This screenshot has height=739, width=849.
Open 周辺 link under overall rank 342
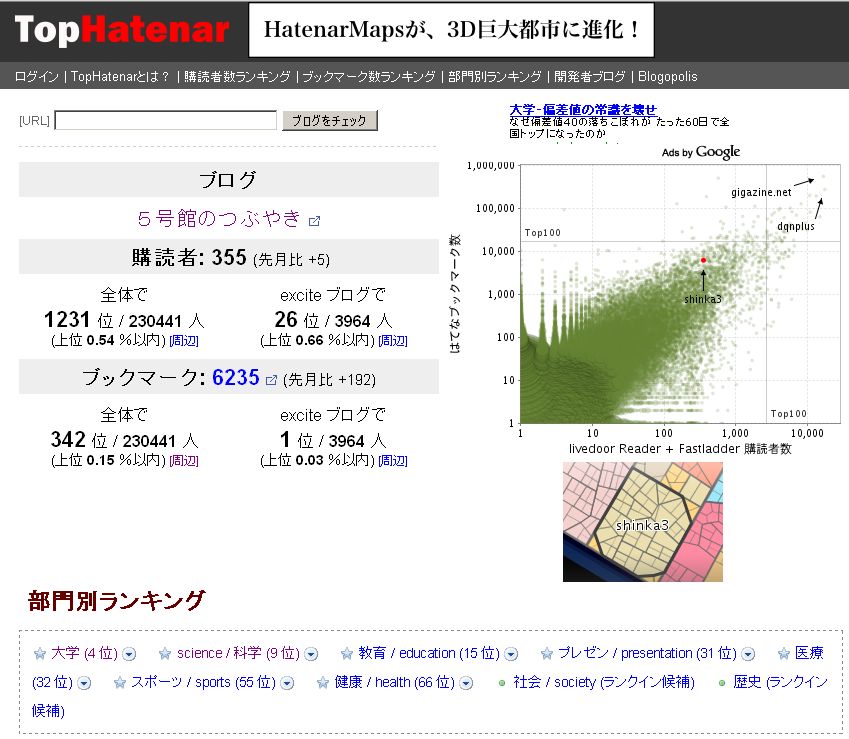coord(184,461)
